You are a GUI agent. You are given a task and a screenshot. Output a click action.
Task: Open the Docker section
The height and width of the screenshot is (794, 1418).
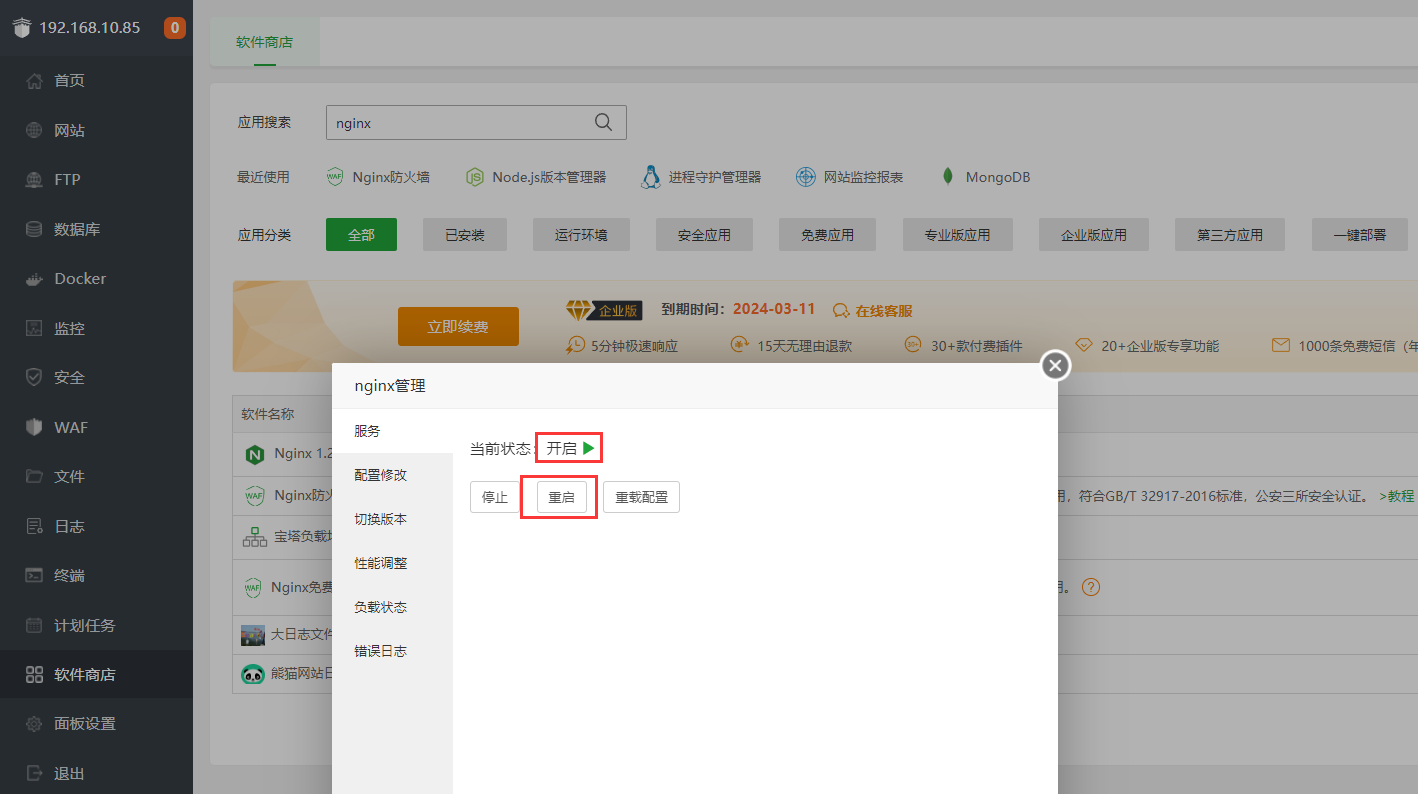pos(96,279)
